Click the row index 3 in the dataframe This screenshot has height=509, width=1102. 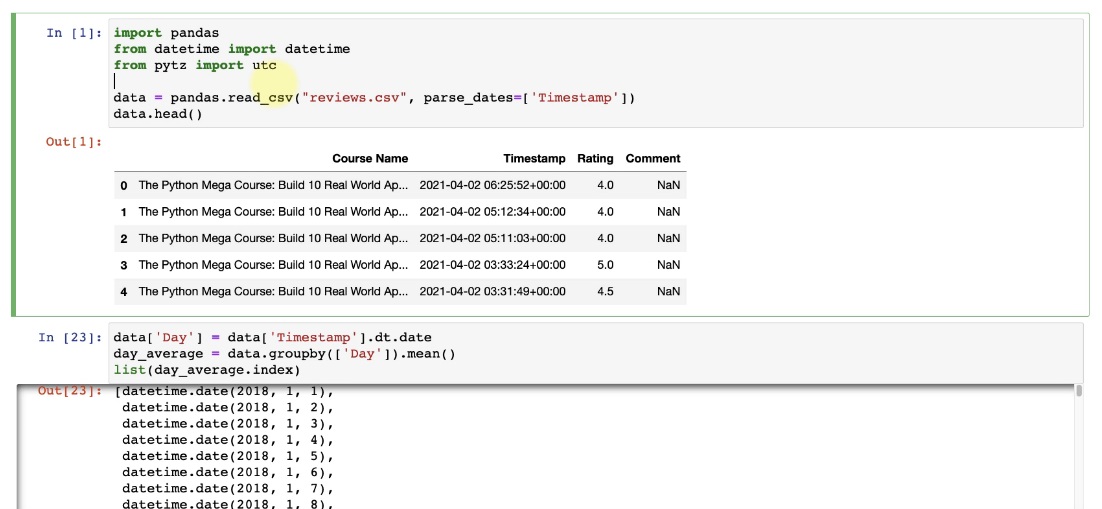click(x=124, y=265)
